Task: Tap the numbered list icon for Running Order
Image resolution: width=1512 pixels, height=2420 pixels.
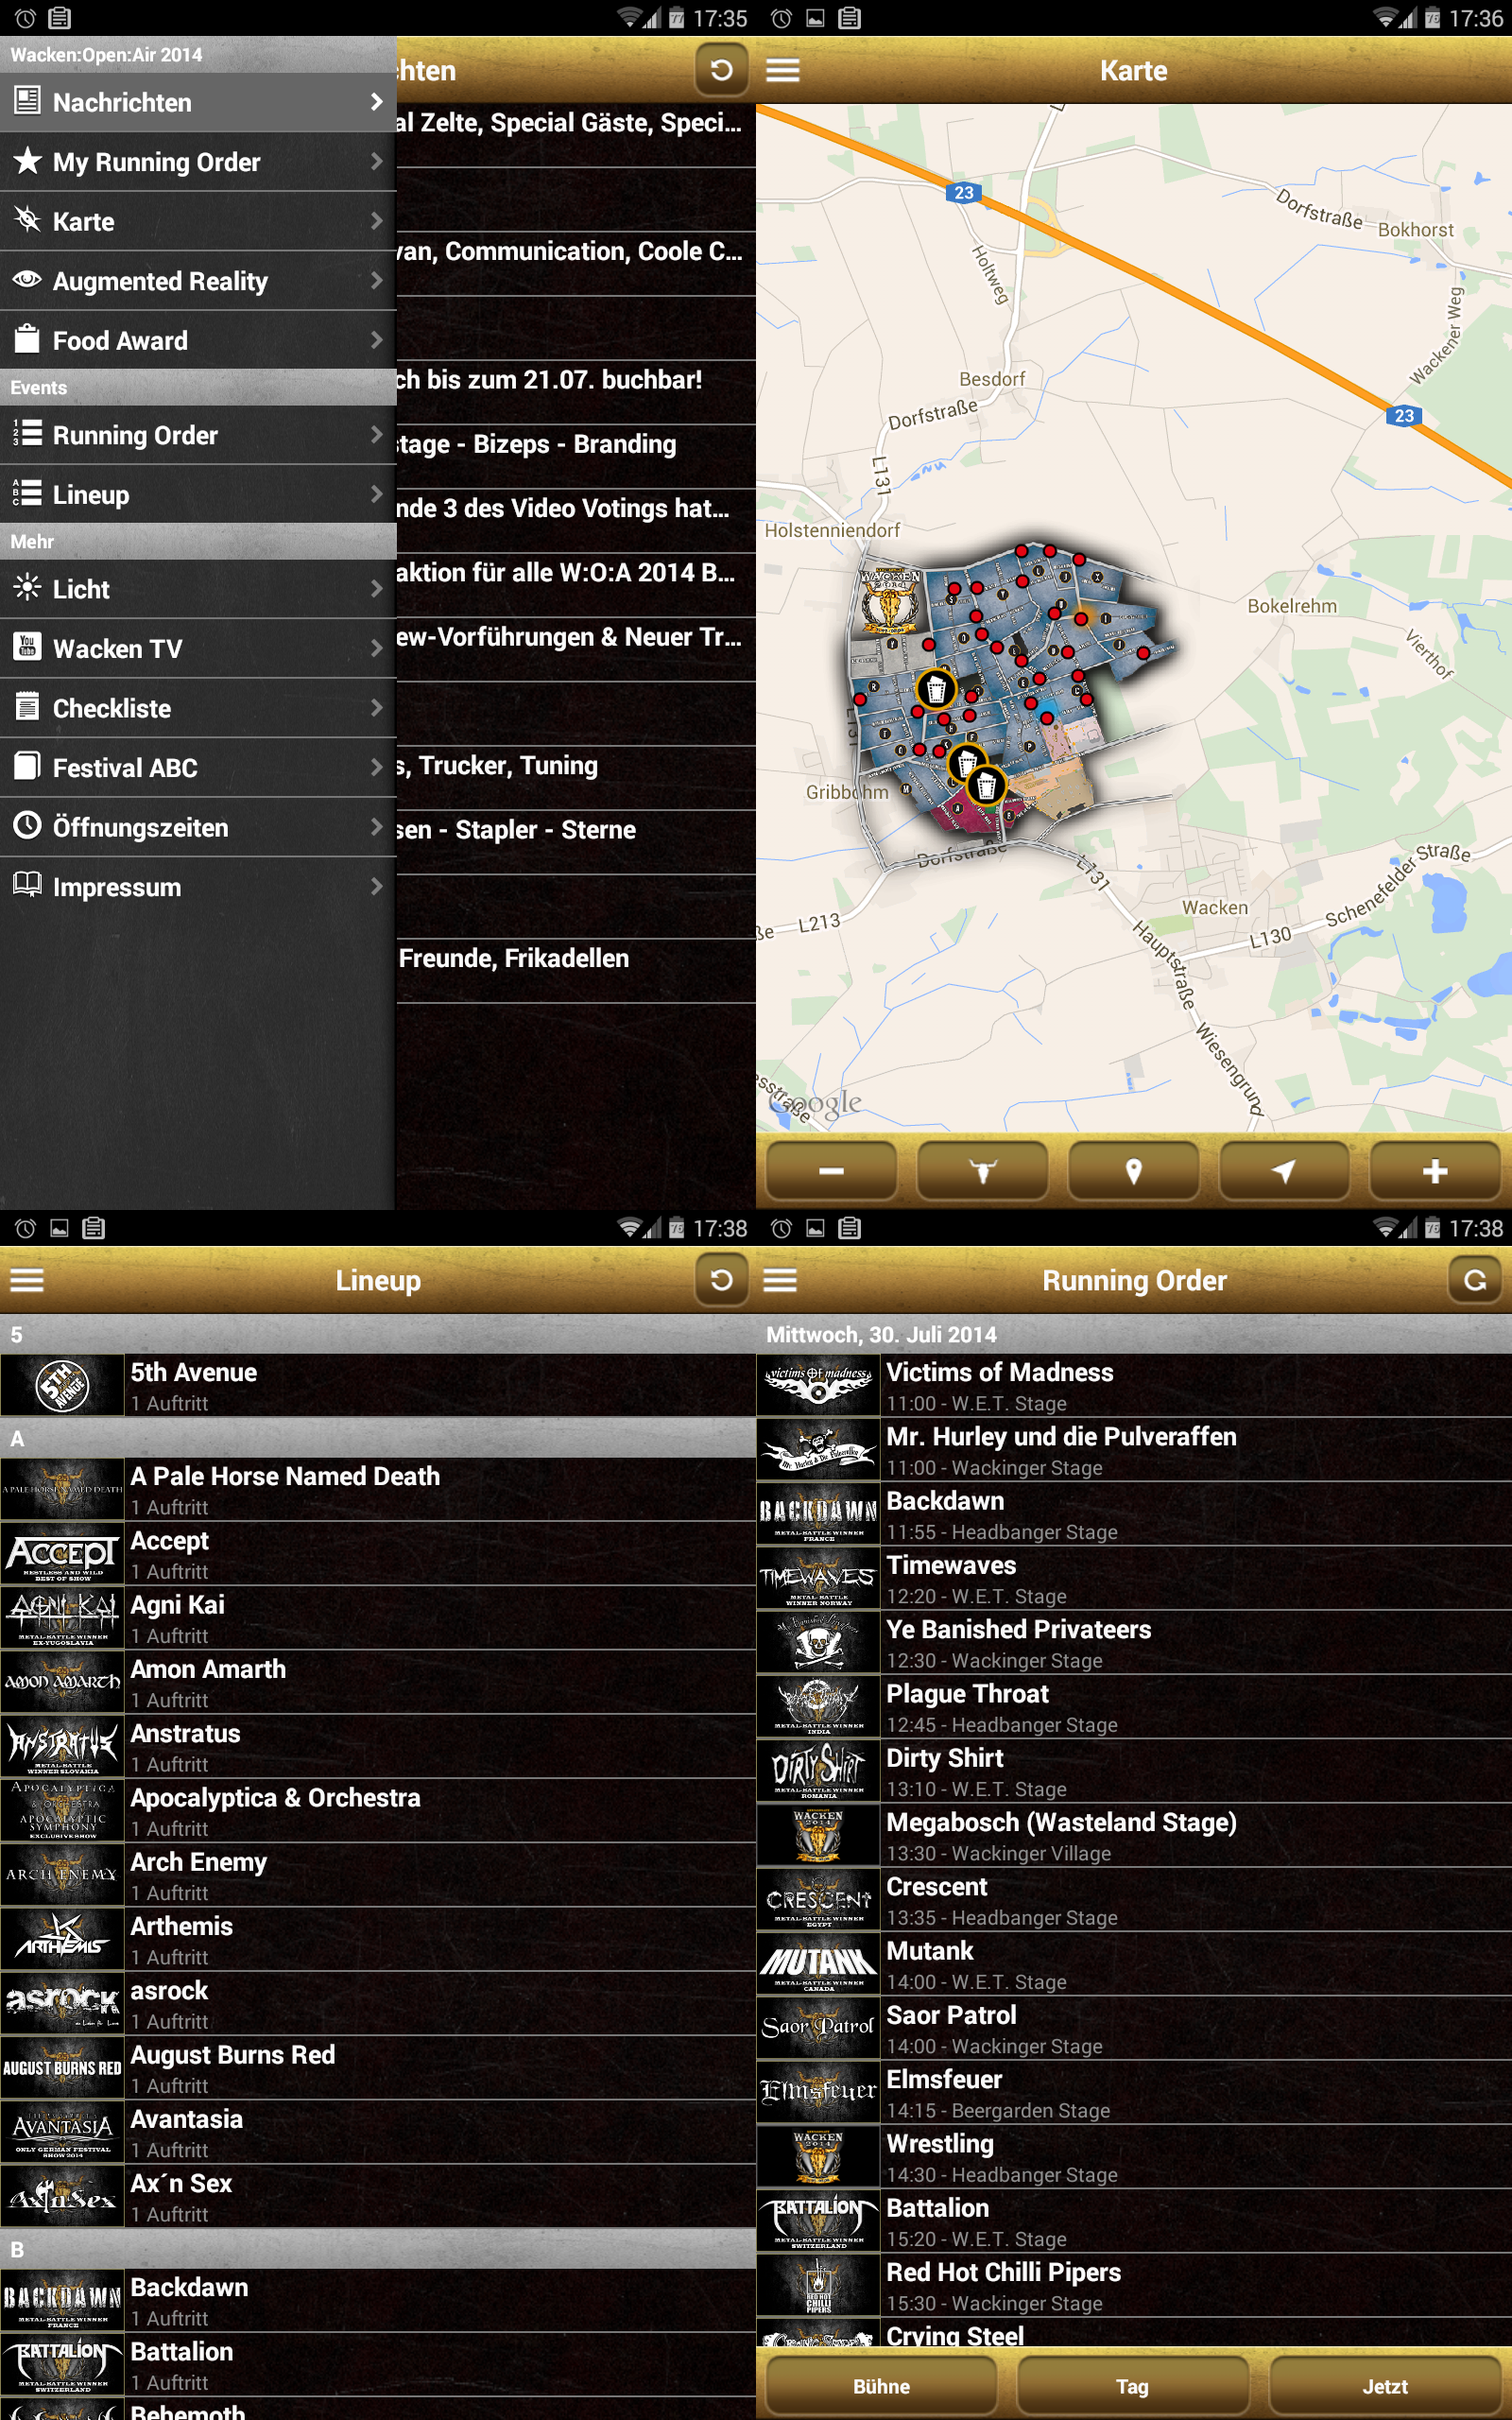Action: coord(27,434)
